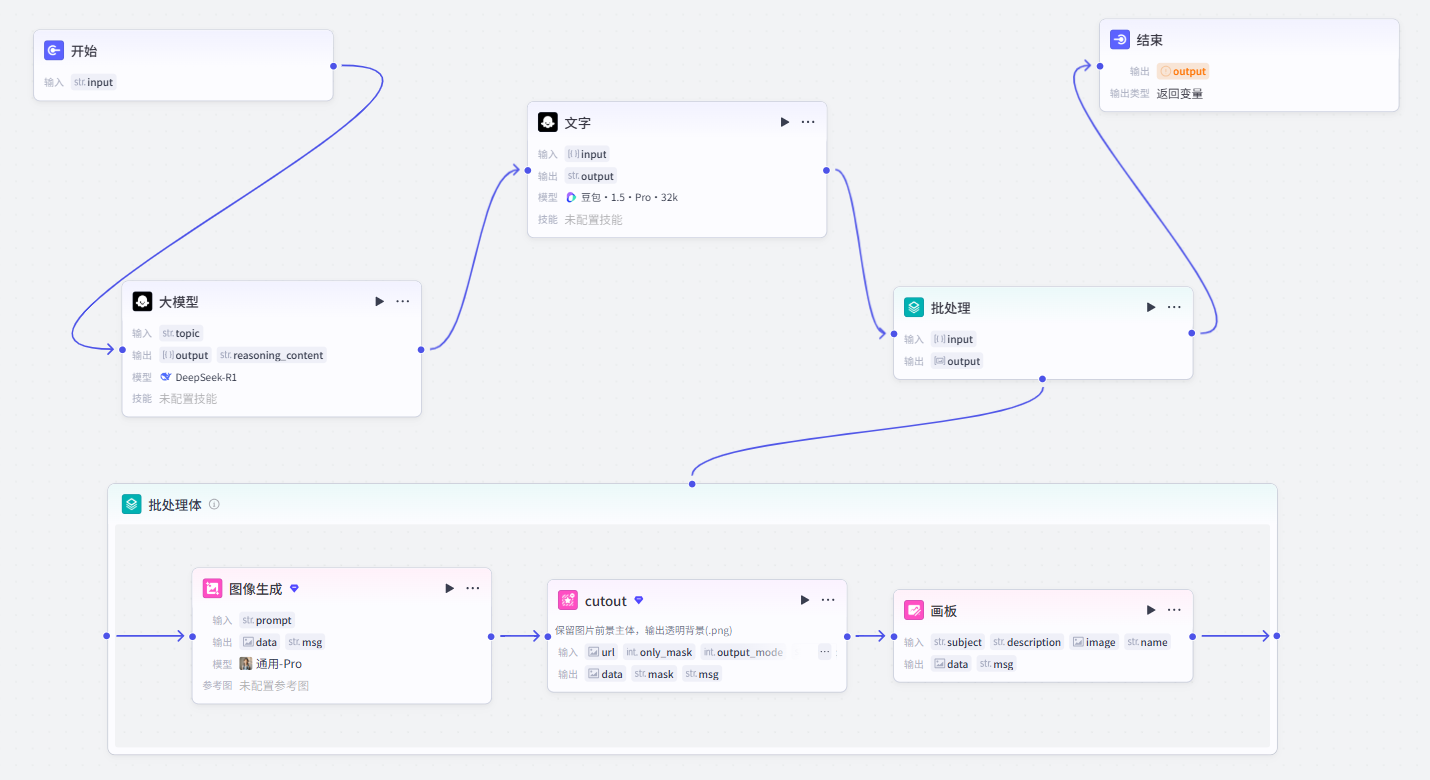1430x780 pixels.
Task: Click the 开始 node start icon
Action: click(54, 50)
